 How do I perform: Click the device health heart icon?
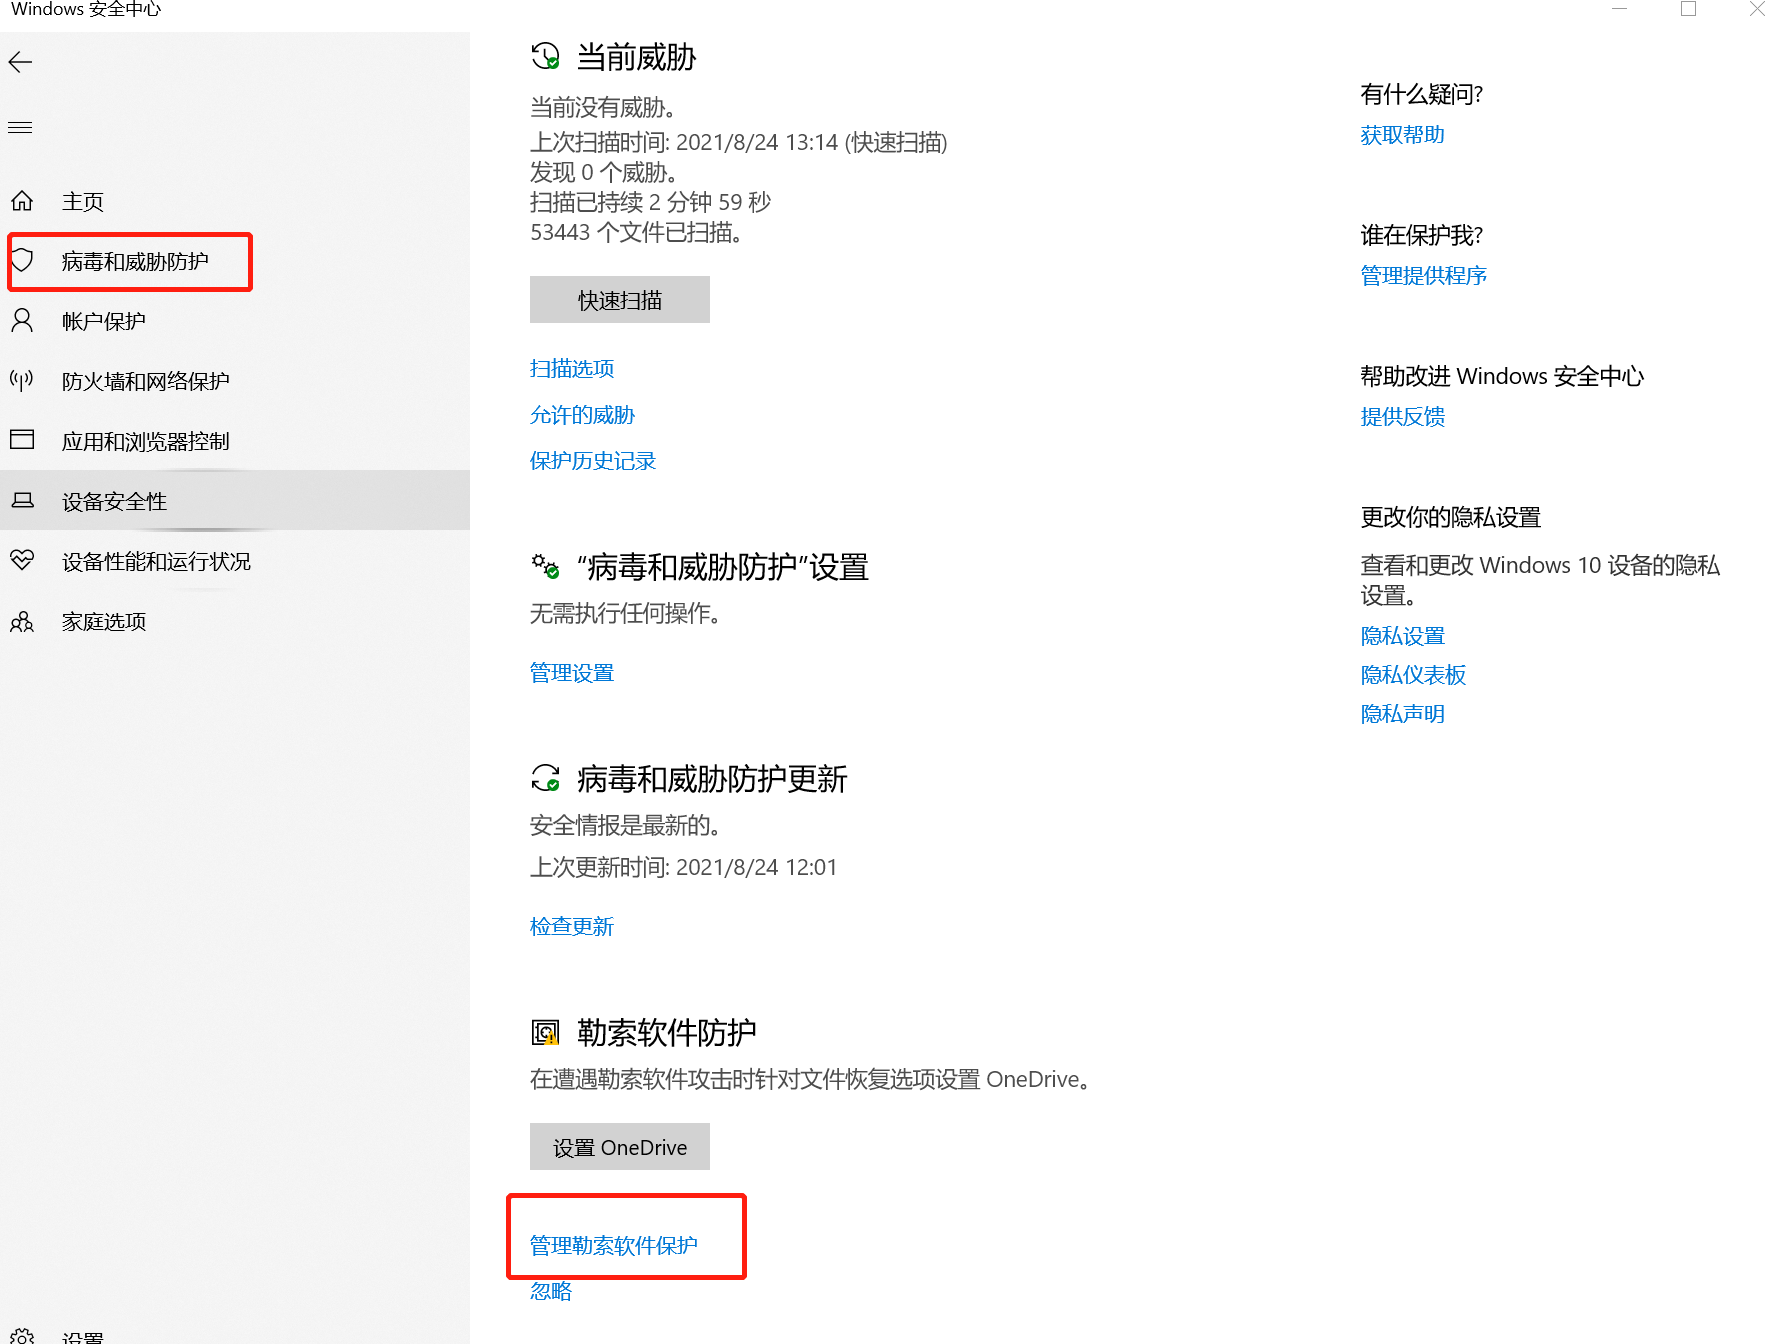pyautogui.click(x=22, y=560)
